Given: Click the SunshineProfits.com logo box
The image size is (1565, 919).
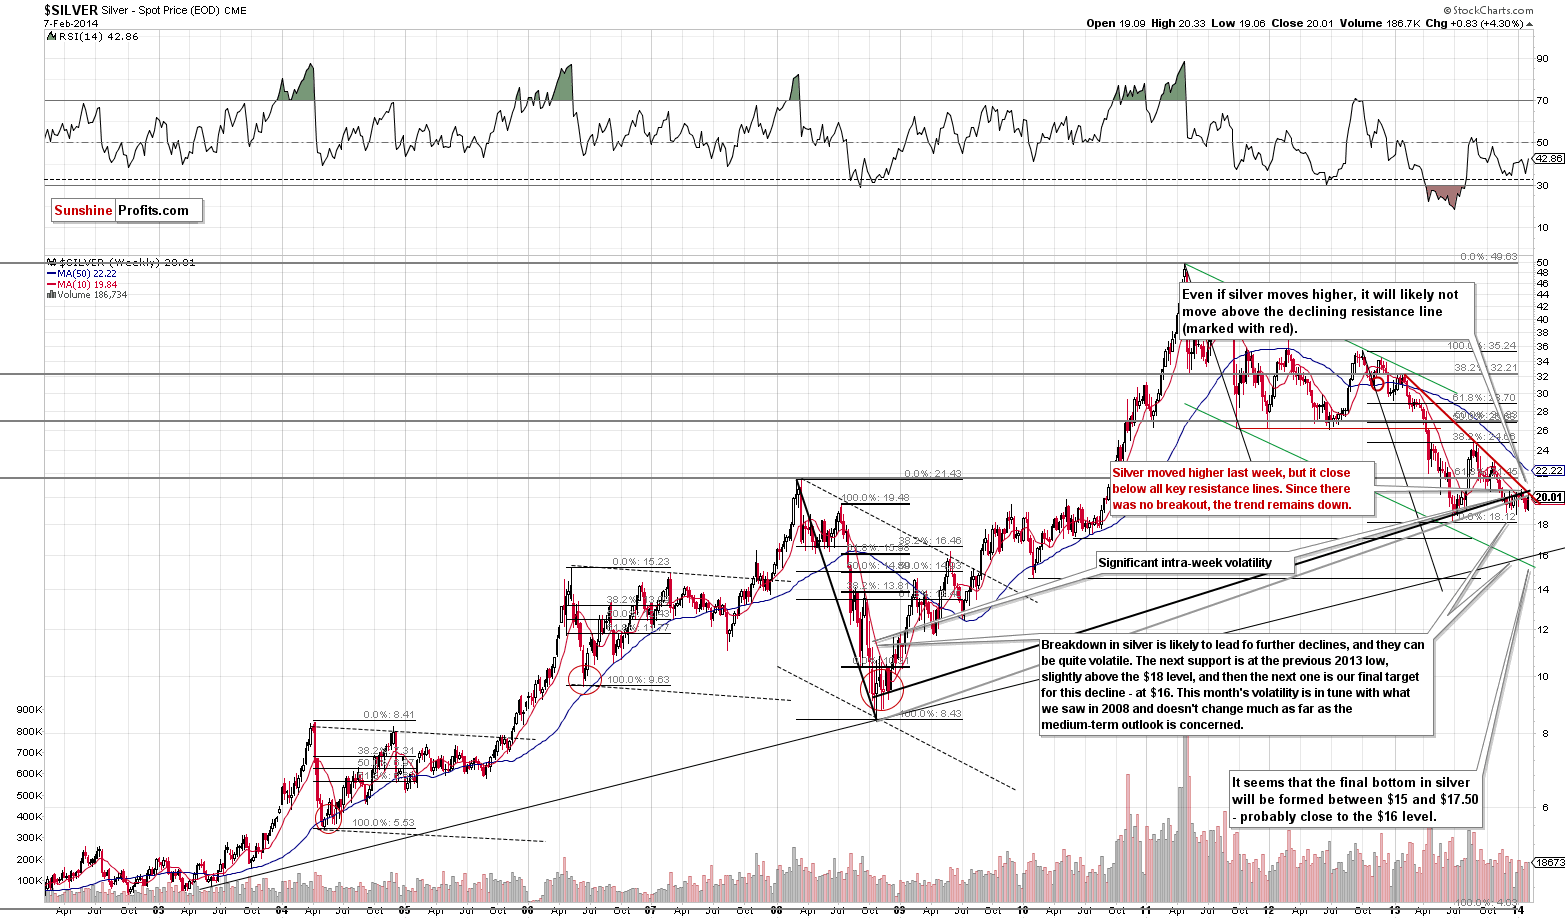Looking at the screenshot, I should click(127, 210).
